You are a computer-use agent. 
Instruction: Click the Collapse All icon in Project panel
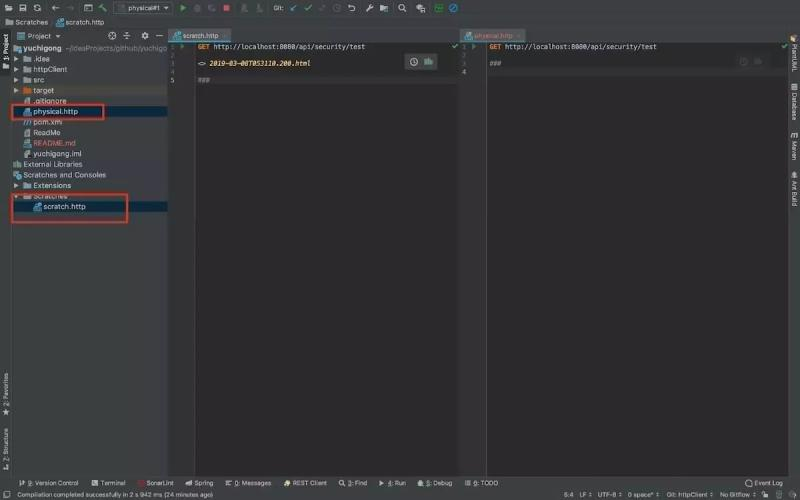(x=127, y=36)
